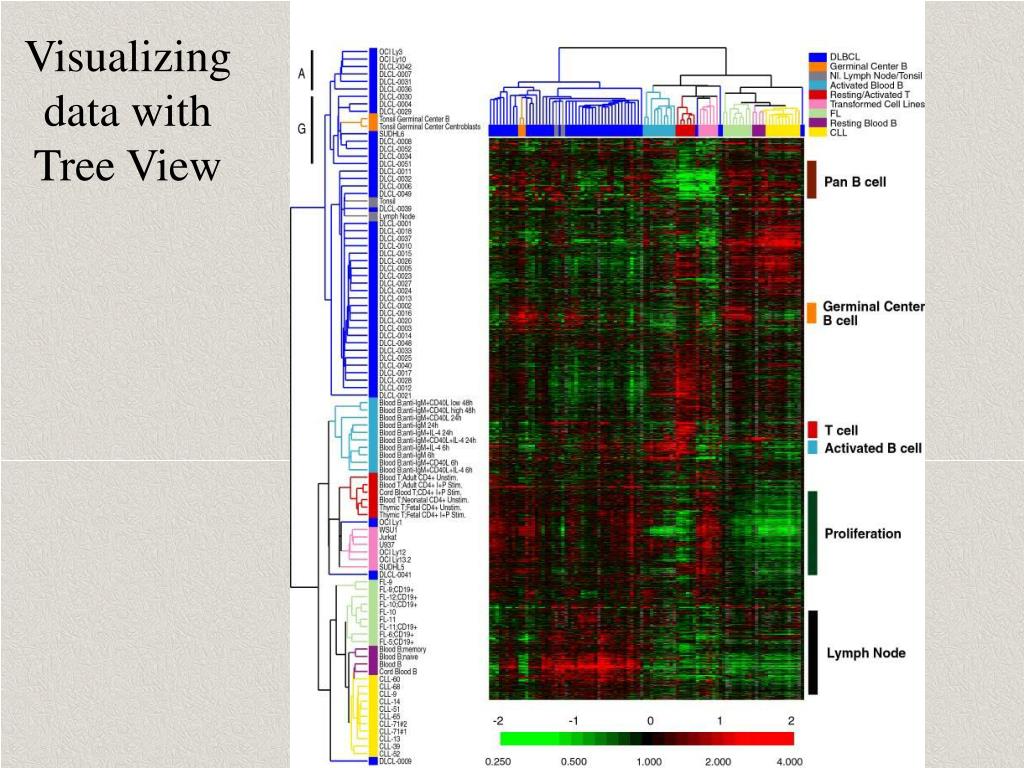Click the cyan bar beside Activated B cell

click(812, 447)
